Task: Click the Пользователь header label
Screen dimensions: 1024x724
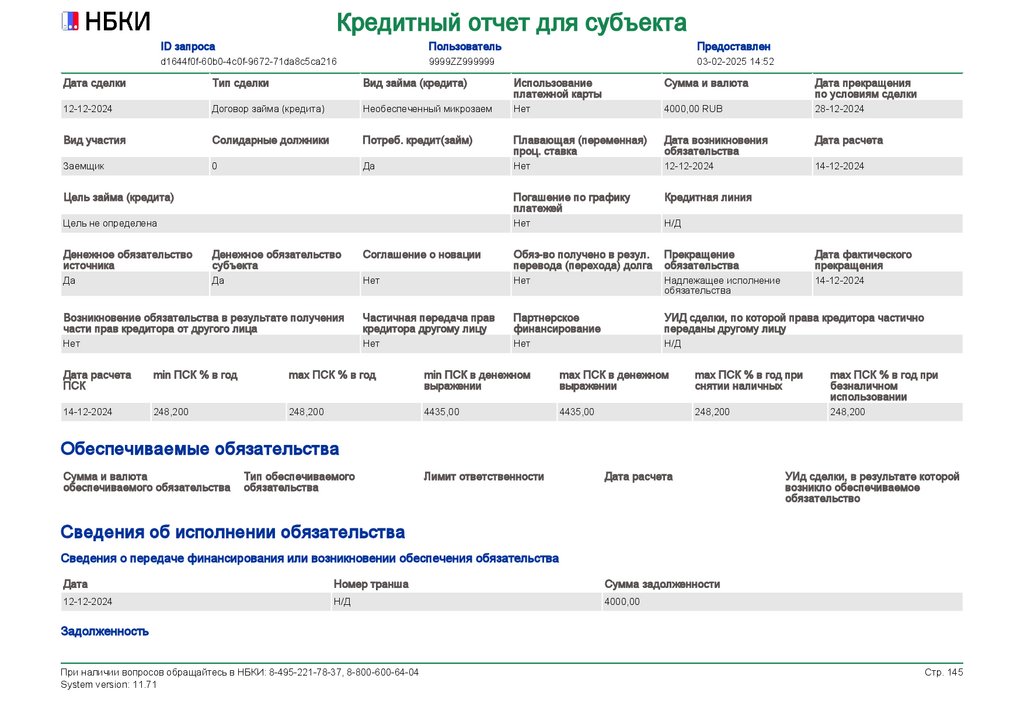Action: pos(465,46)
